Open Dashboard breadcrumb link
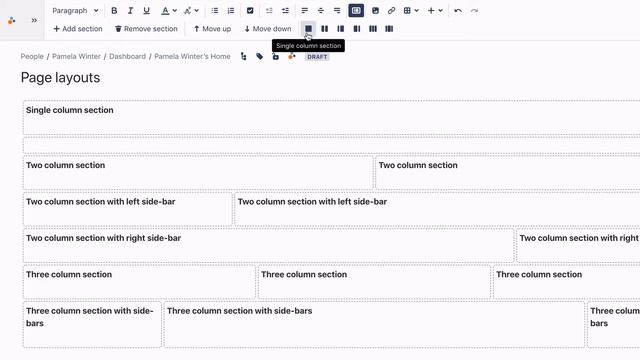 (x=127, y=56)
